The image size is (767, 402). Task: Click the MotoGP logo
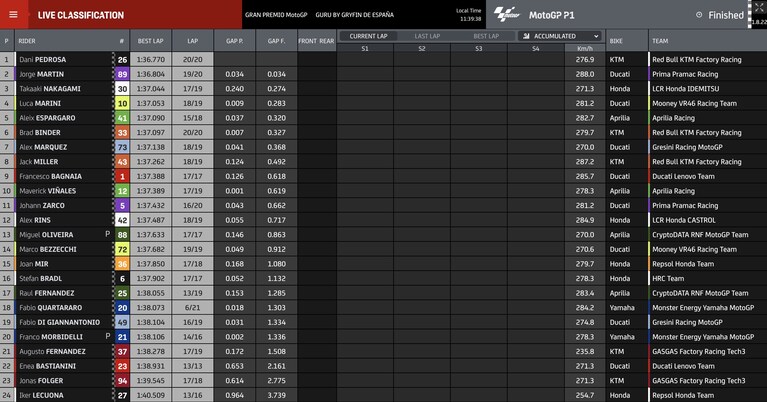click(507, 15)
